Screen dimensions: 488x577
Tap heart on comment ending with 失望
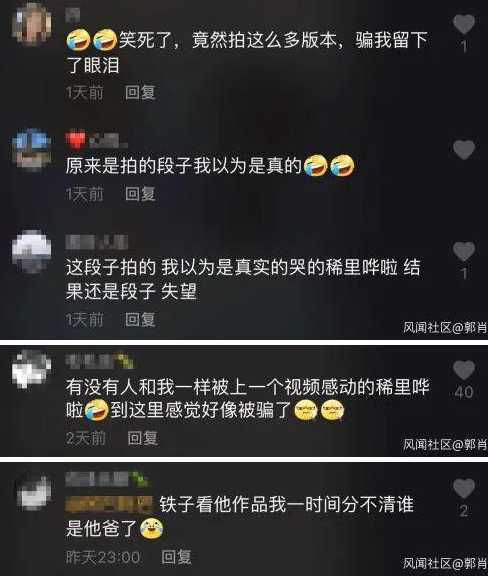(x=464, y=252)
